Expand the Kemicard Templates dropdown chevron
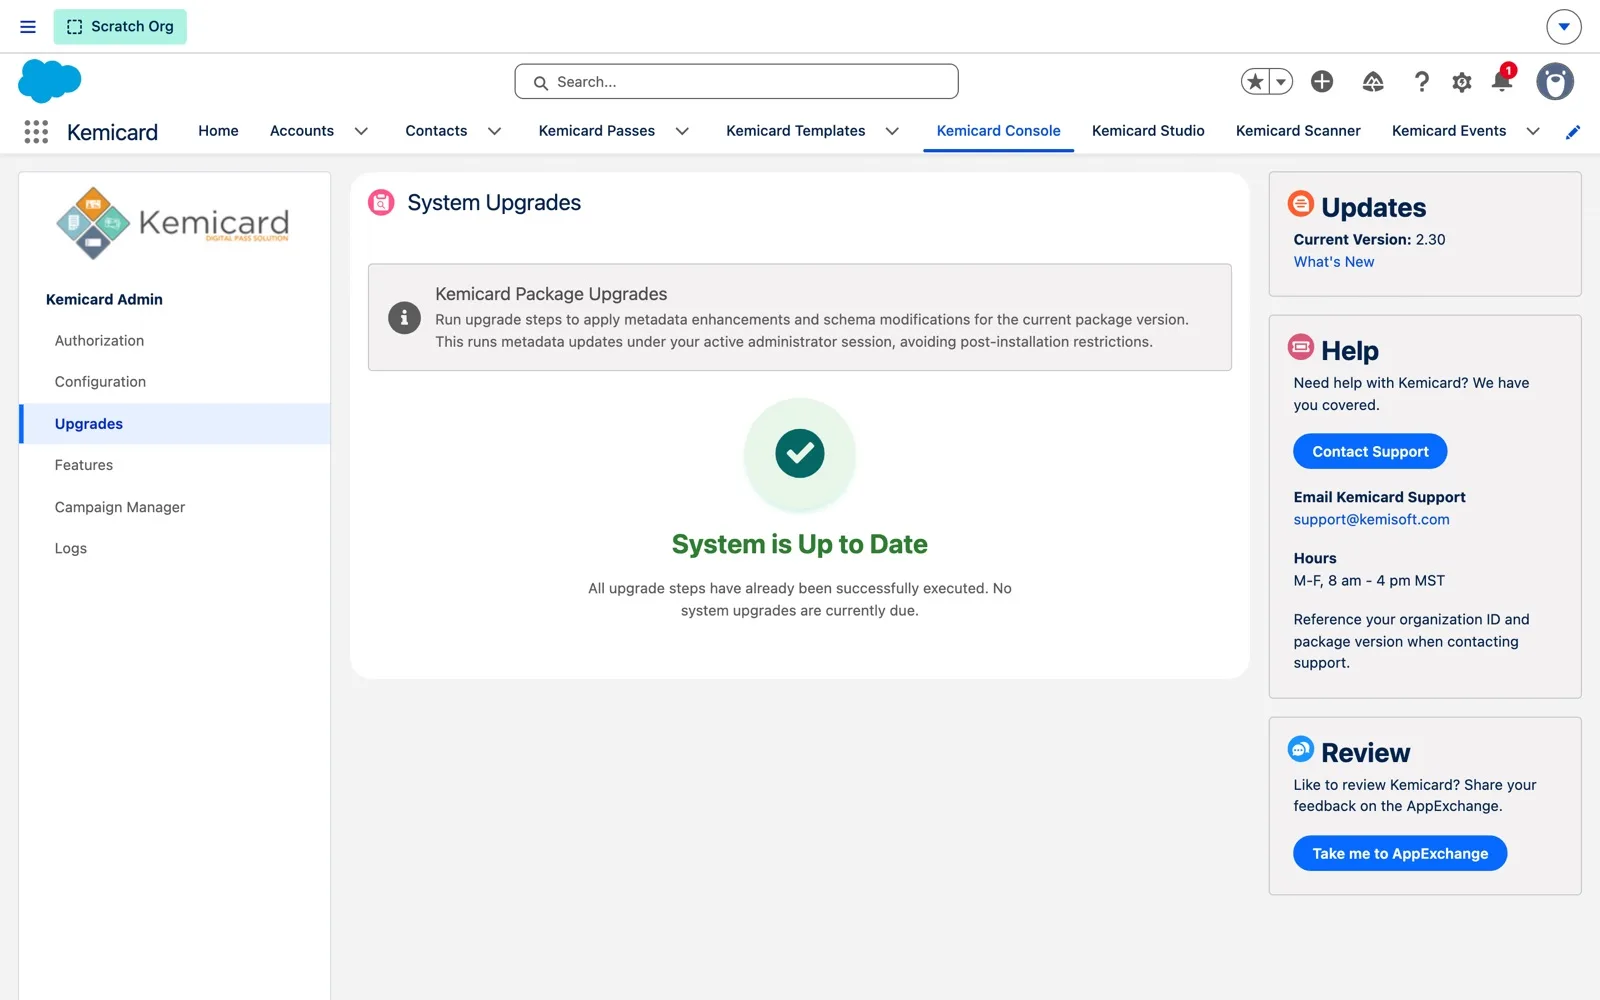 (892, 131)
